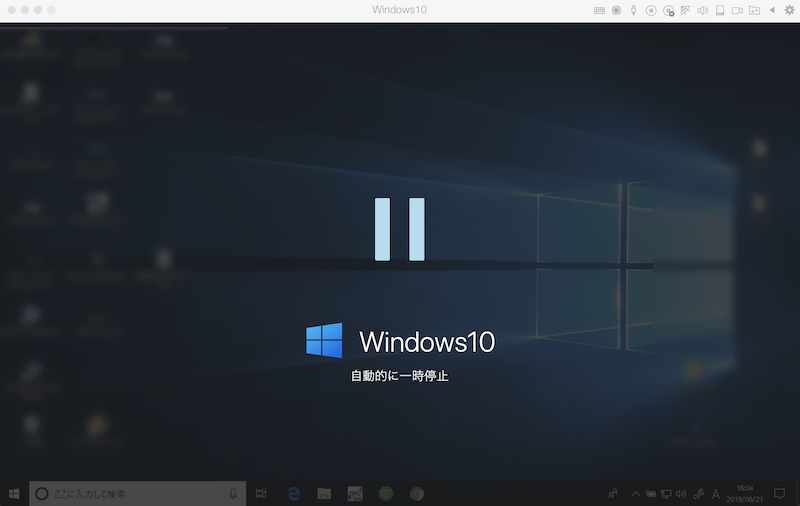This screenshot has height=506, width=800.
Task: Click the speaker sound icon in title bar
Action: coord(702,10)
